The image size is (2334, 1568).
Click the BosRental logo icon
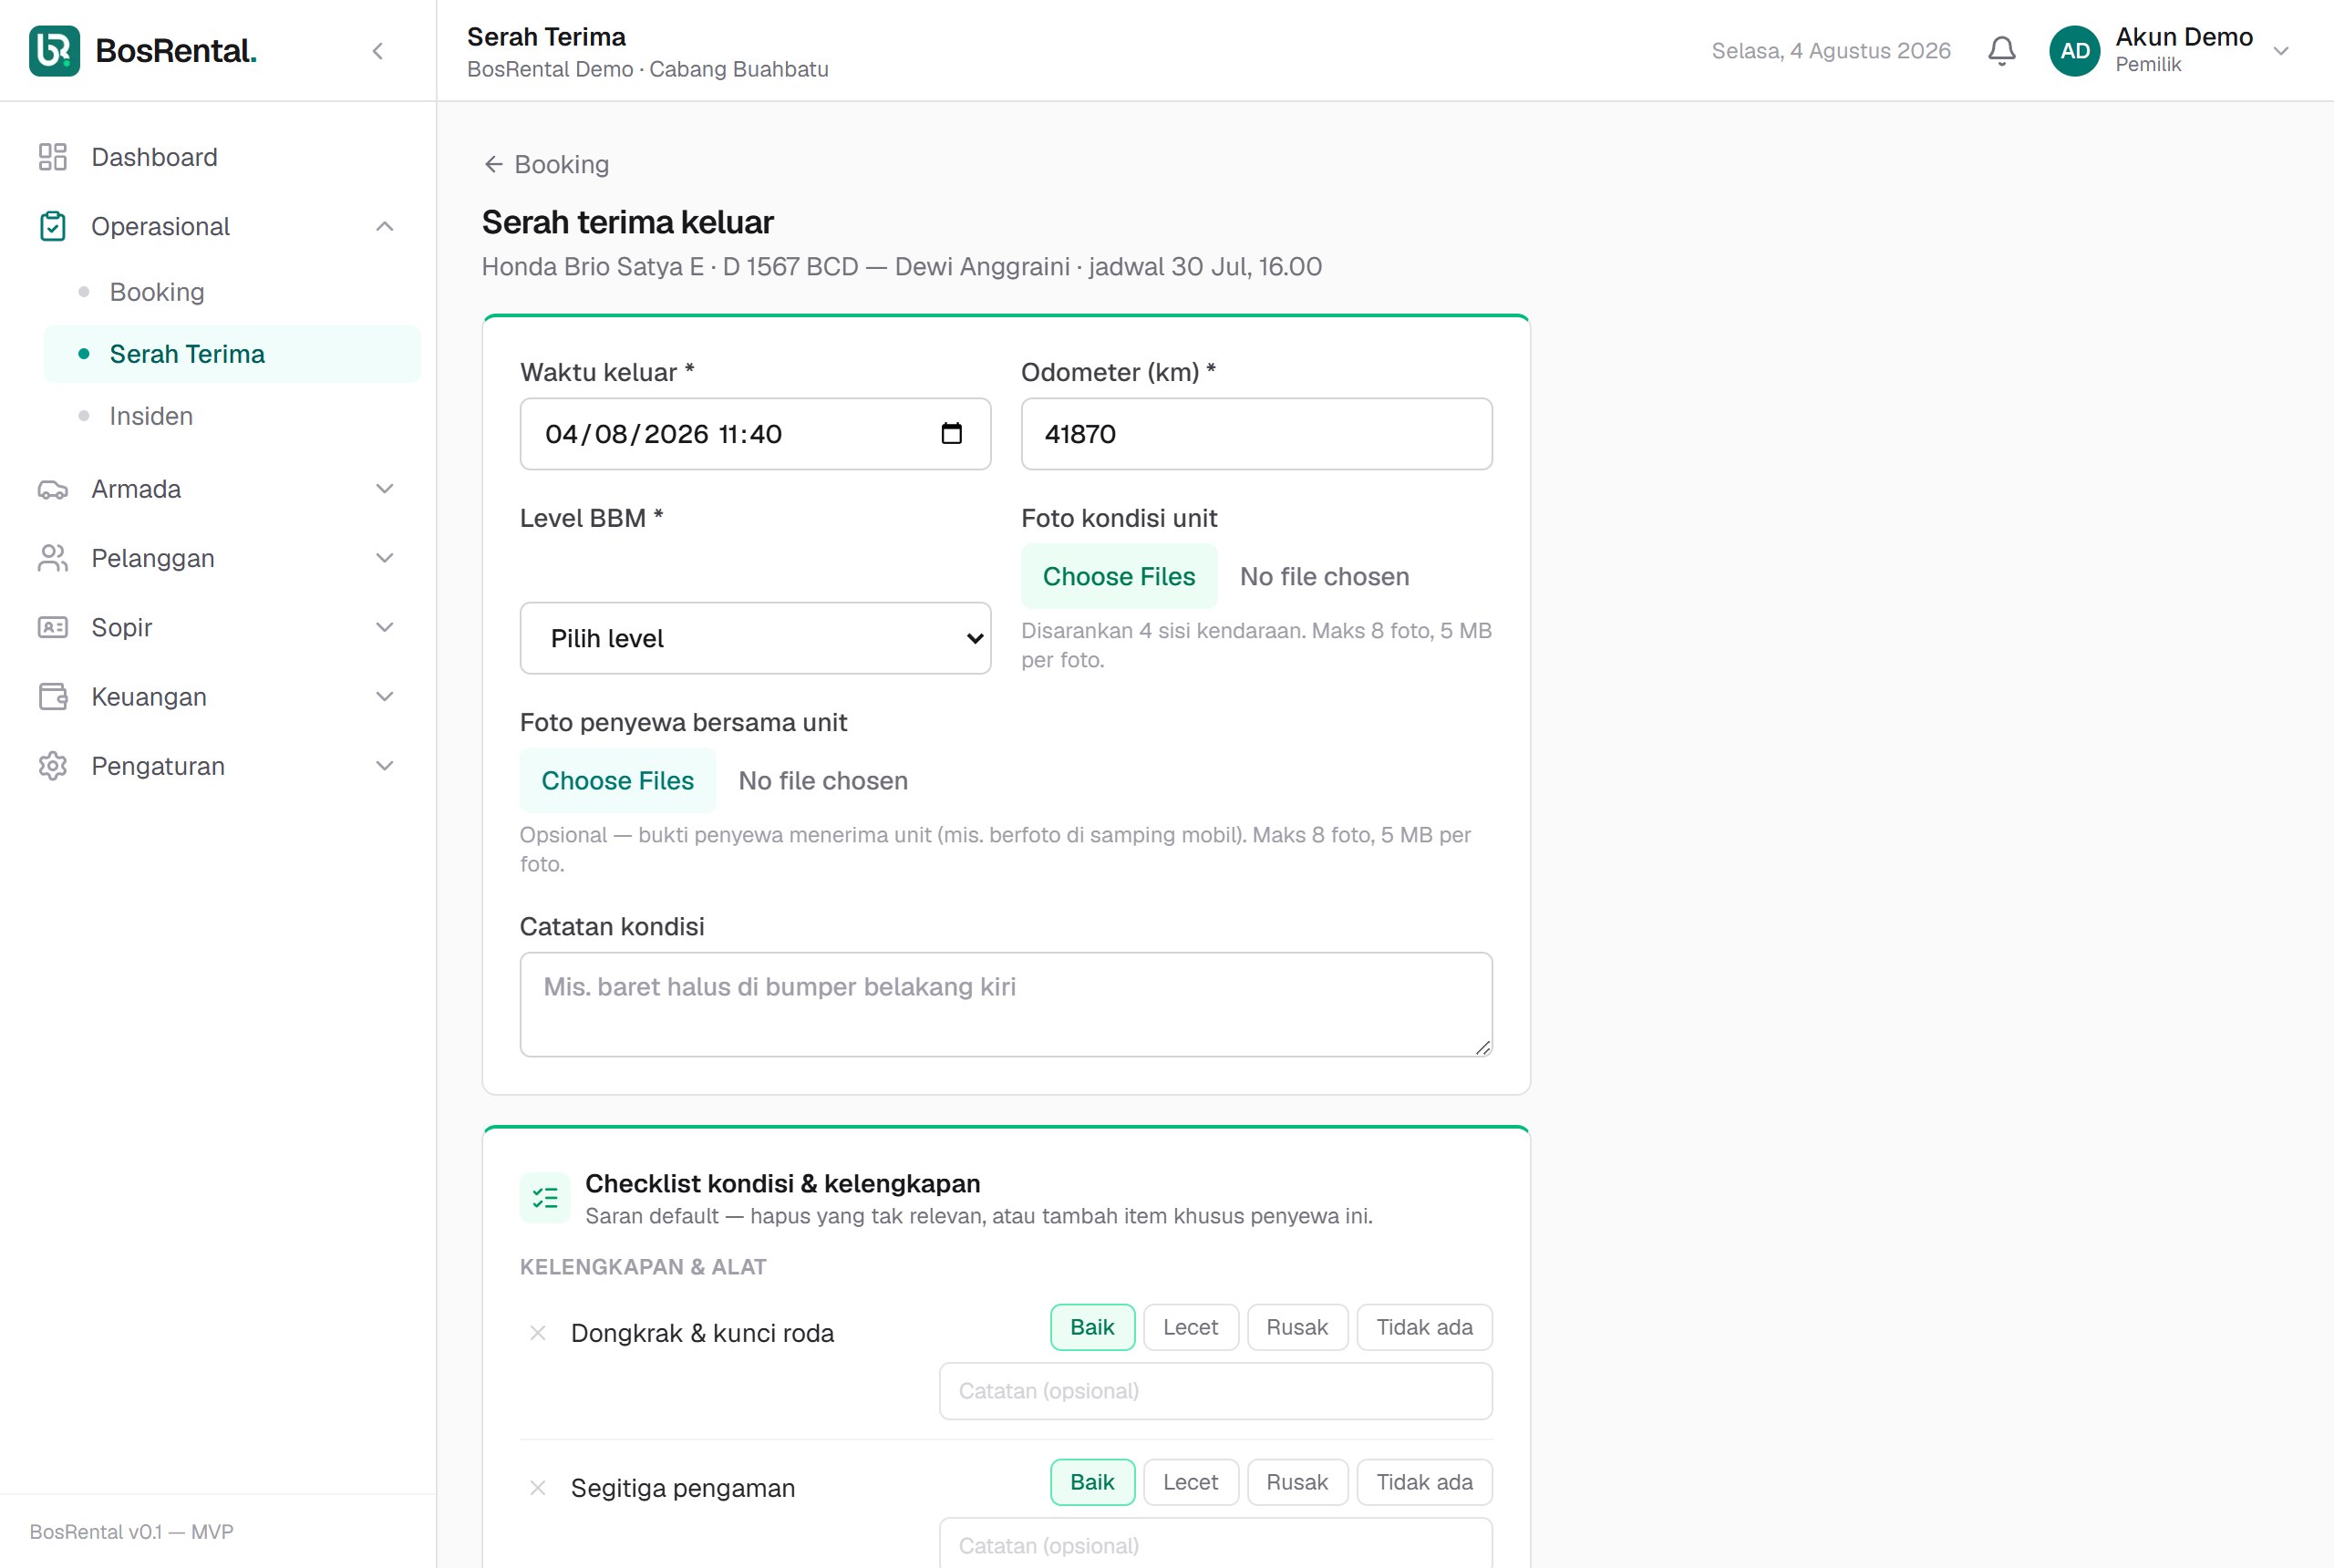[54, 50]
